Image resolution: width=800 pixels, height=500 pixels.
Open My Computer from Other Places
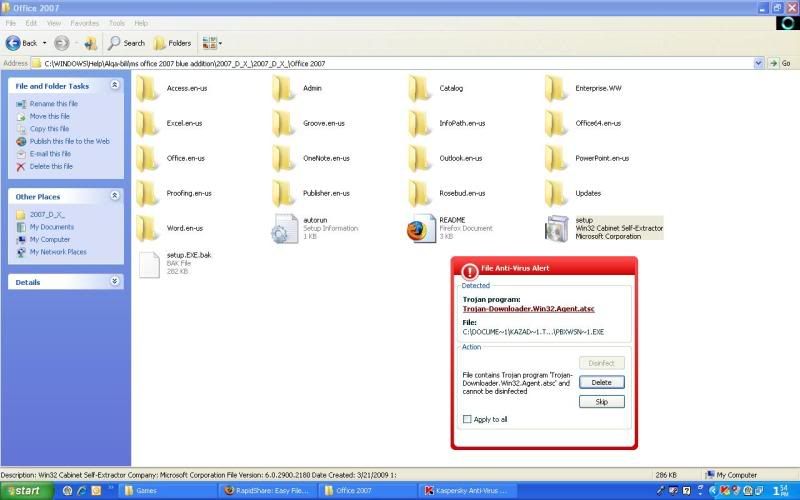click(x=49, y=239)
